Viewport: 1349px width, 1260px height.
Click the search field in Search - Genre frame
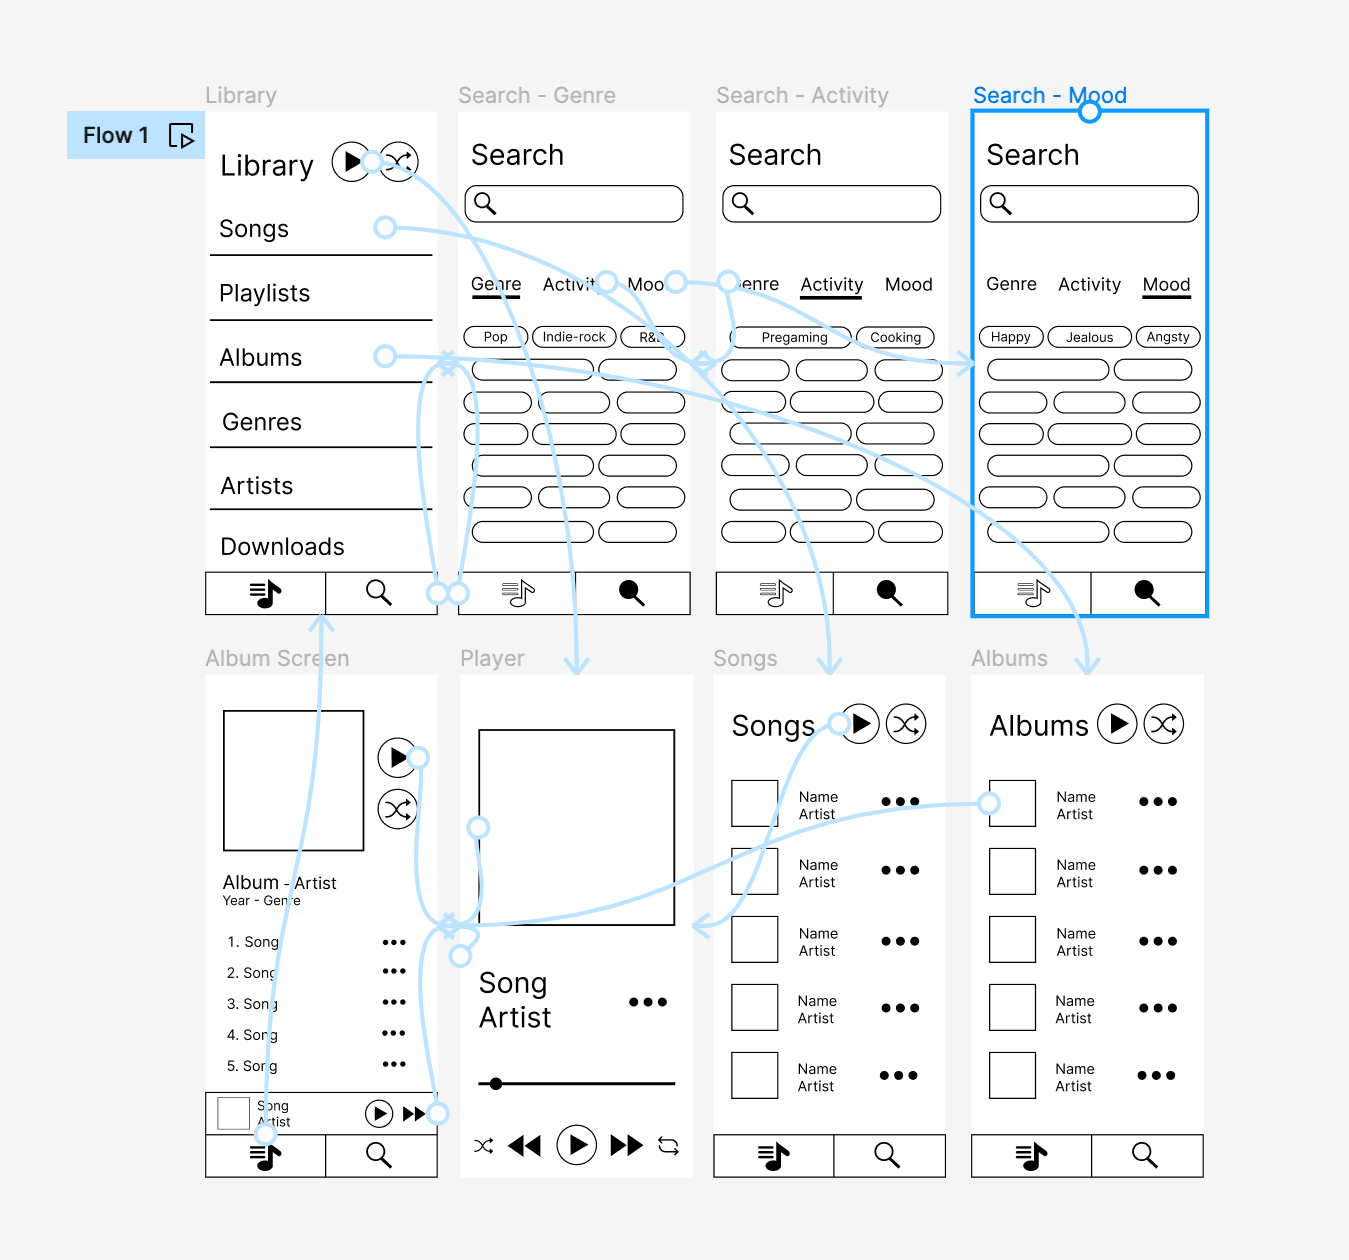click(574, 204)
